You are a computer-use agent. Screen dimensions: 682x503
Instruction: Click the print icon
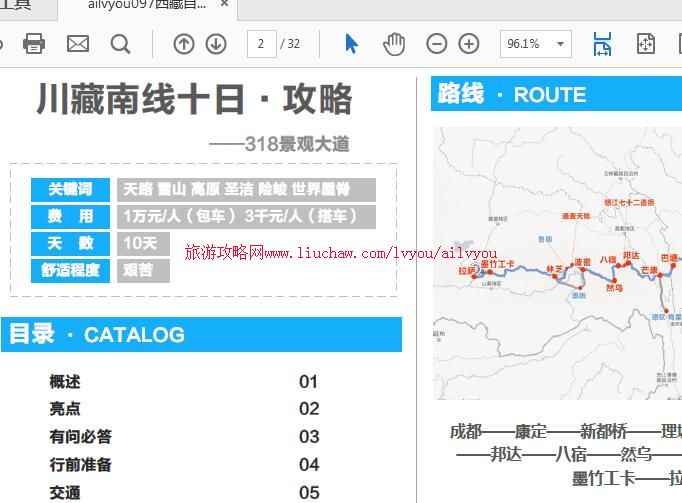point(34,44)
